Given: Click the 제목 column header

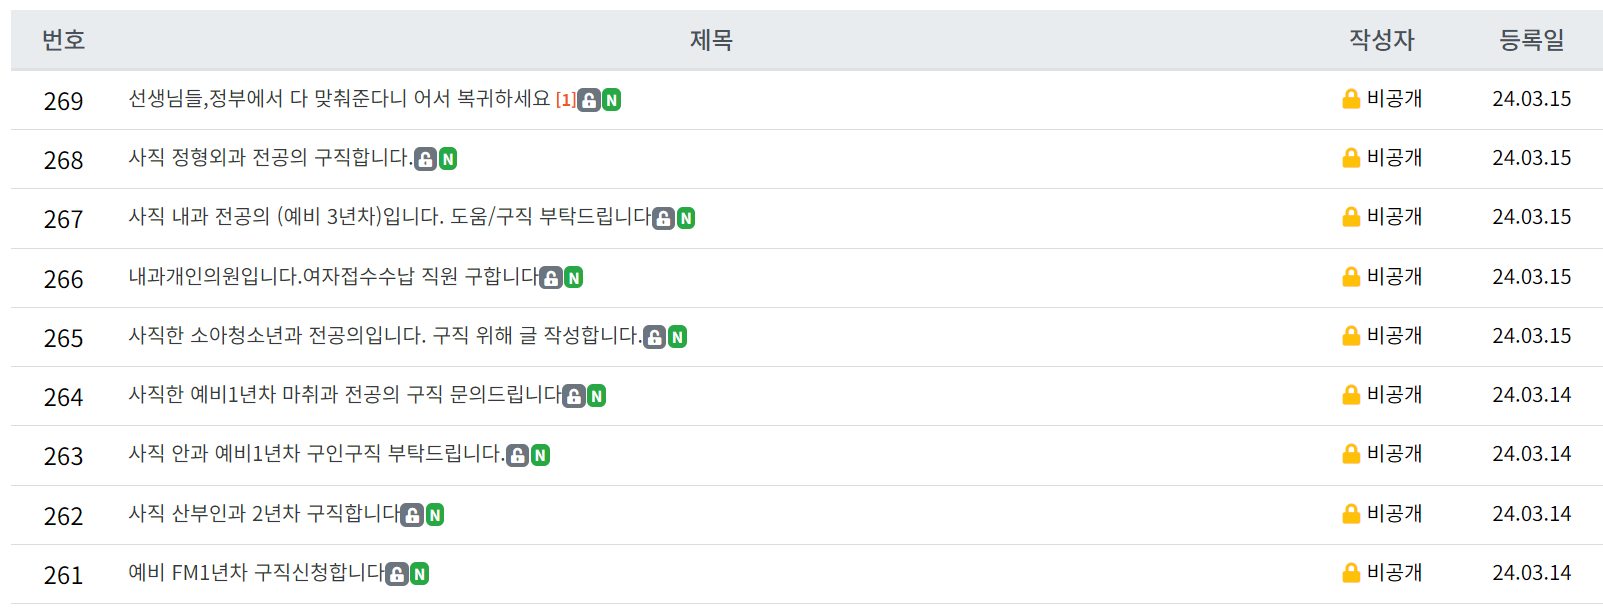Looking at the screenshot, I should (711, 40).
